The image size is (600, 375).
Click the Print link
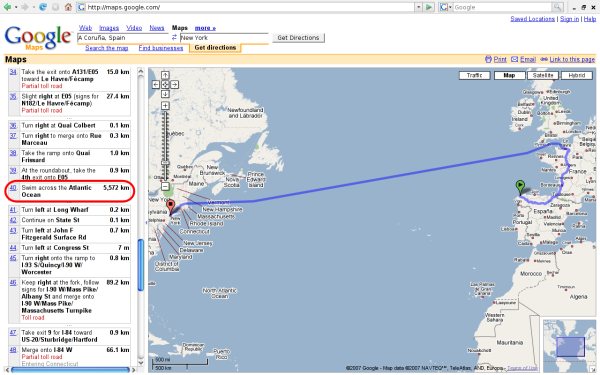pyautogui.click(x=500, y=59)
